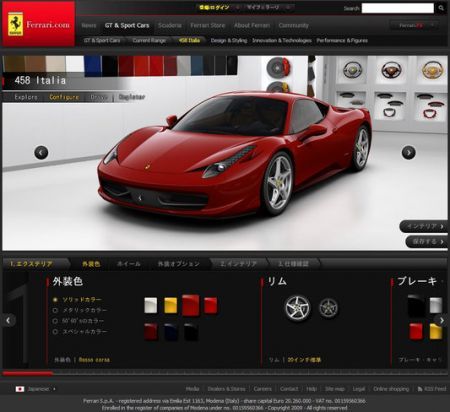Open the Media footer link
Screen dimensions: 450x412
[x=192, y=389]
